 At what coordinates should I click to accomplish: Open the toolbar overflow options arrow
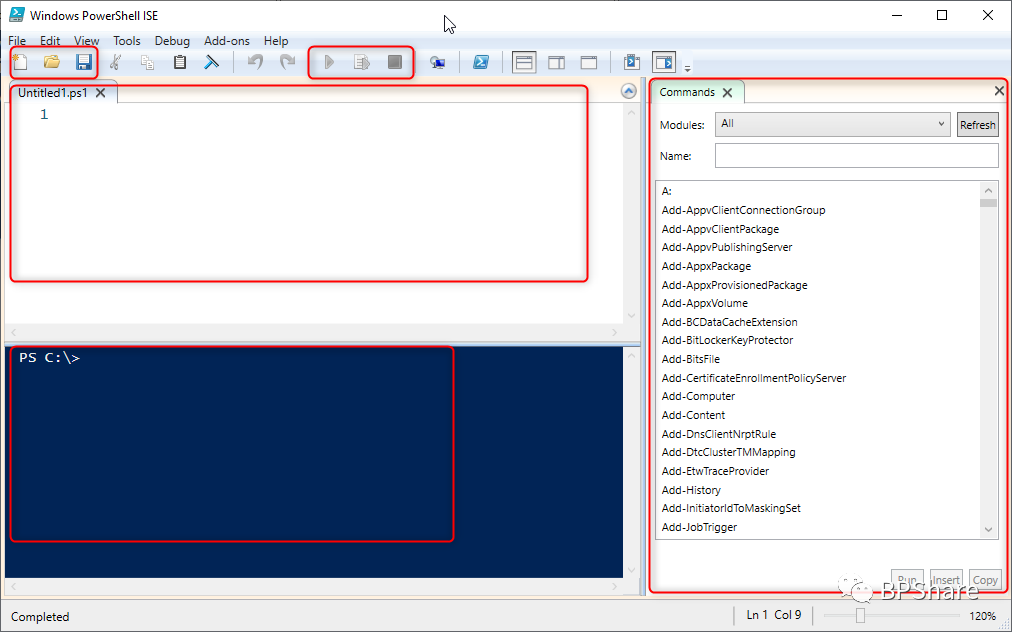(x=688, y=68)
